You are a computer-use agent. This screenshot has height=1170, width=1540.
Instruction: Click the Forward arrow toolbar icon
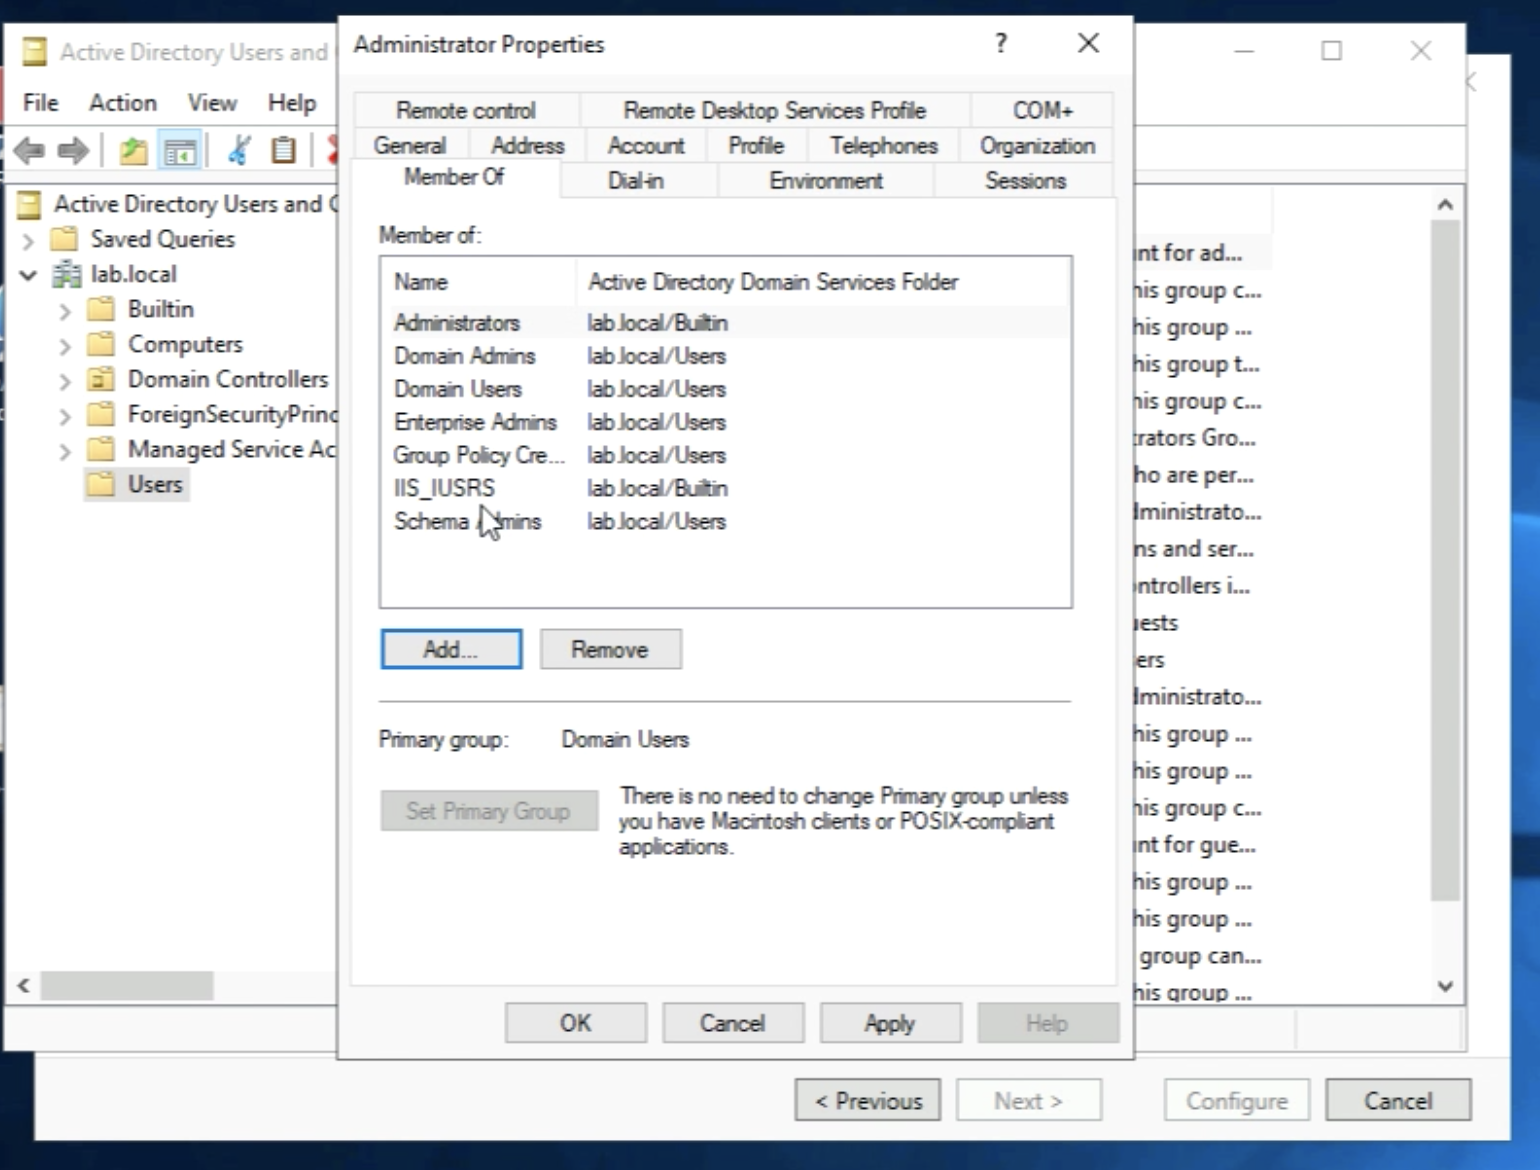[73, 151]
